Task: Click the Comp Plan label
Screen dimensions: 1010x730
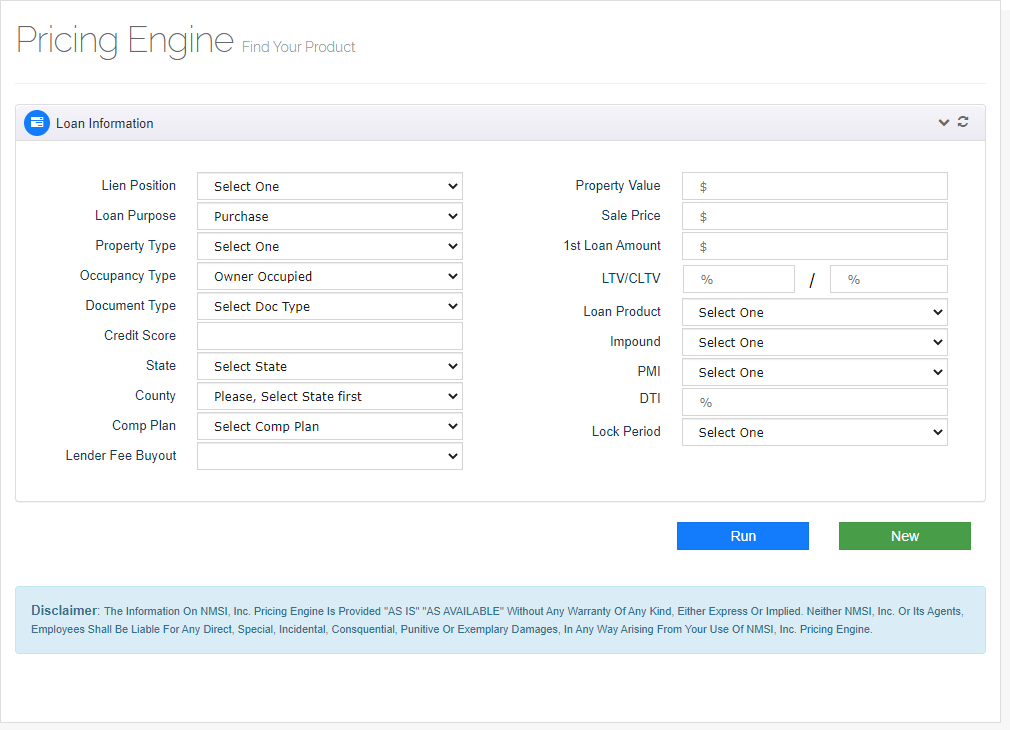Action: 144,426
